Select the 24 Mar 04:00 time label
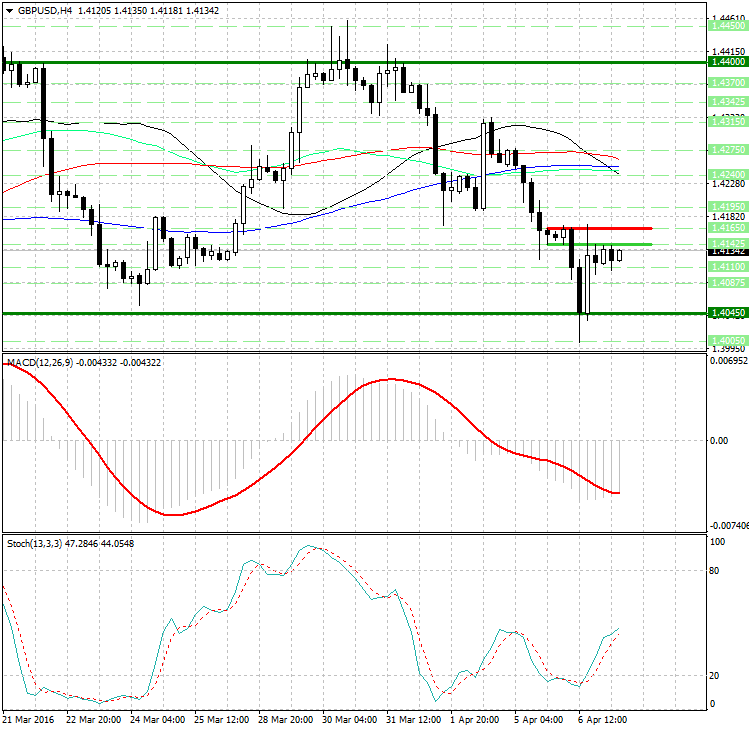 (x=157, y=719)
